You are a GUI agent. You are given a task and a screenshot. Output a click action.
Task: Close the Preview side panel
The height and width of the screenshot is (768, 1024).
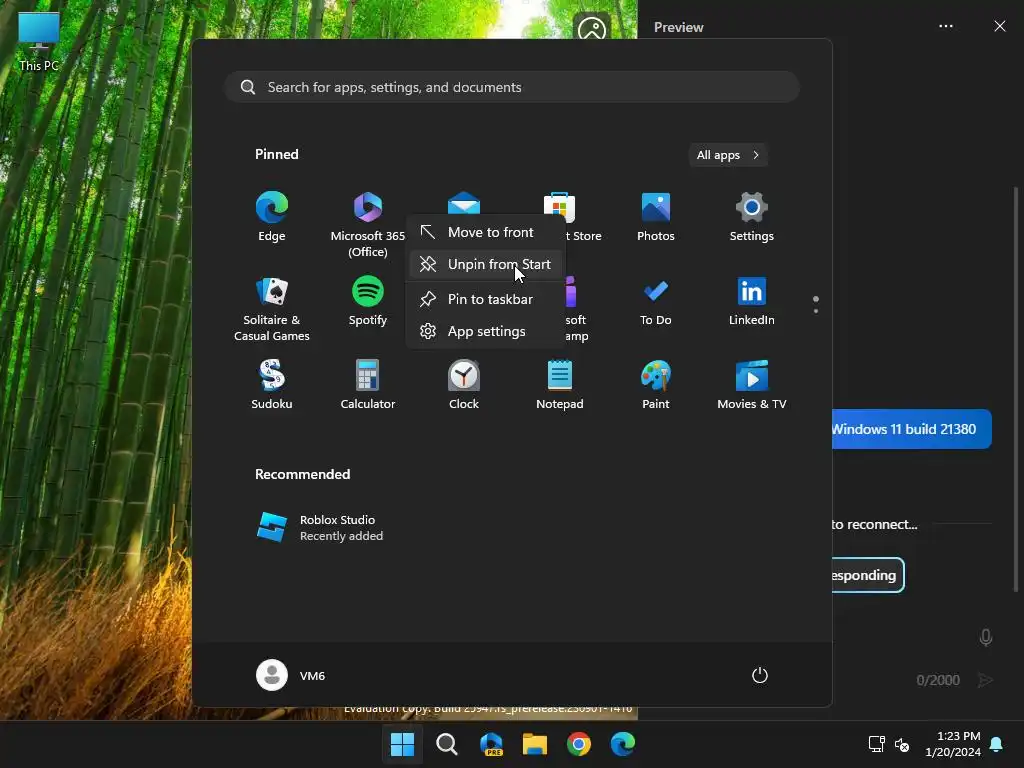(x=1000, y=26)
